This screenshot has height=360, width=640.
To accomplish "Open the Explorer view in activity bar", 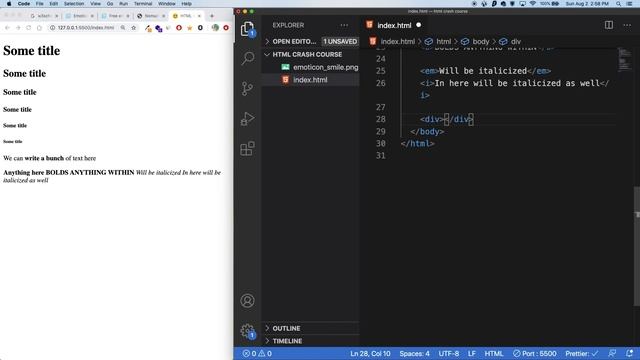I will [x=247, y=29].
